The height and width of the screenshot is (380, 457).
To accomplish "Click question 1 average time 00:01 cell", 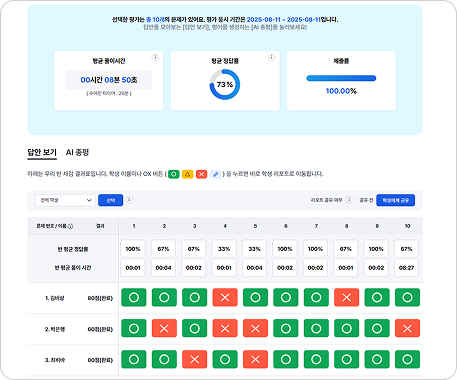I will click(x=133, y=267).
